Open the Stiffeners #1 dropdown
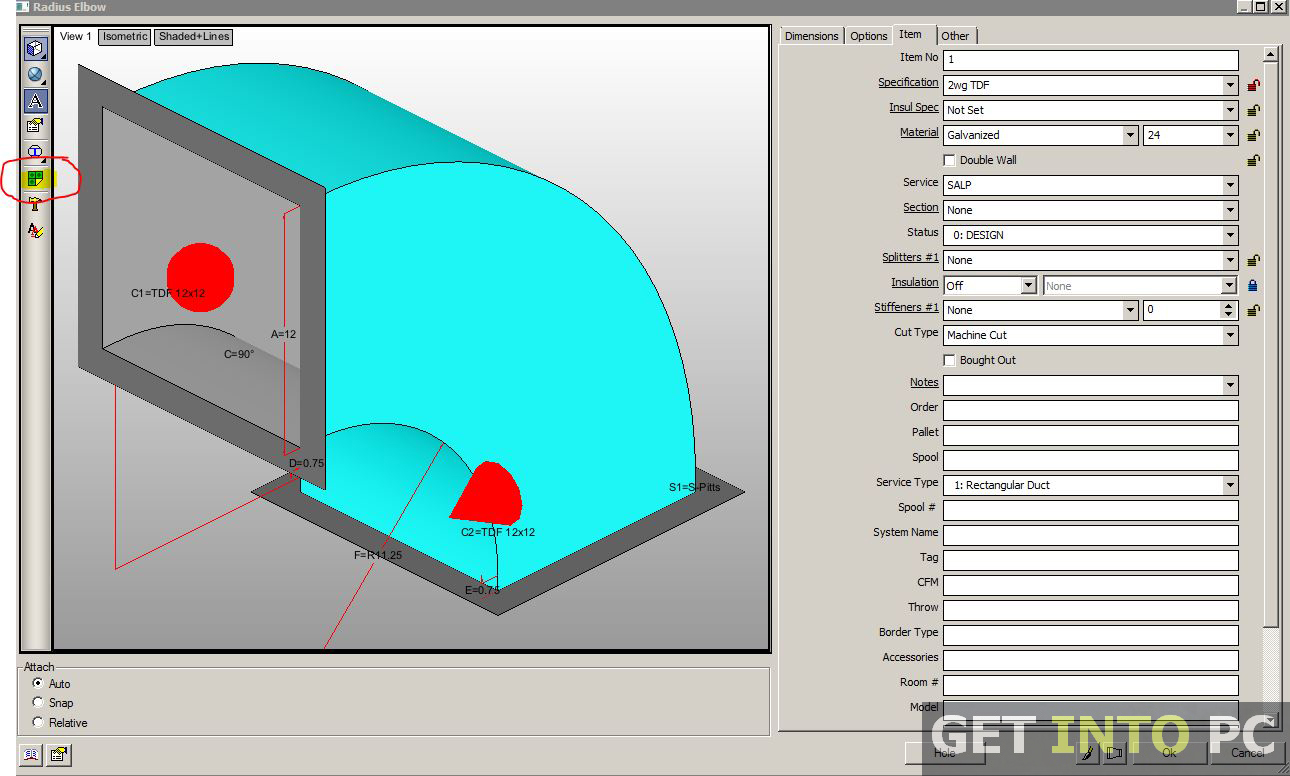This screenshot has height=776, width=1290. tap(1130, 310)
